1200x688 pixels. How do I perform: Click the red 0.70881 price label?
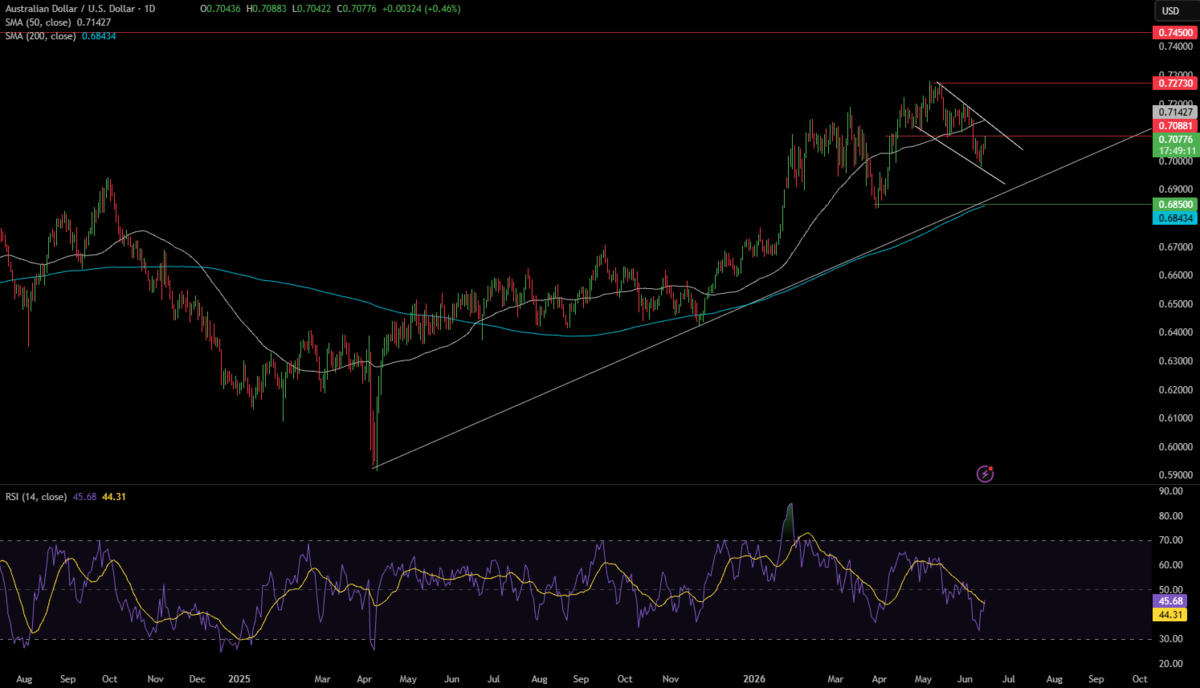click(1176, 126)
